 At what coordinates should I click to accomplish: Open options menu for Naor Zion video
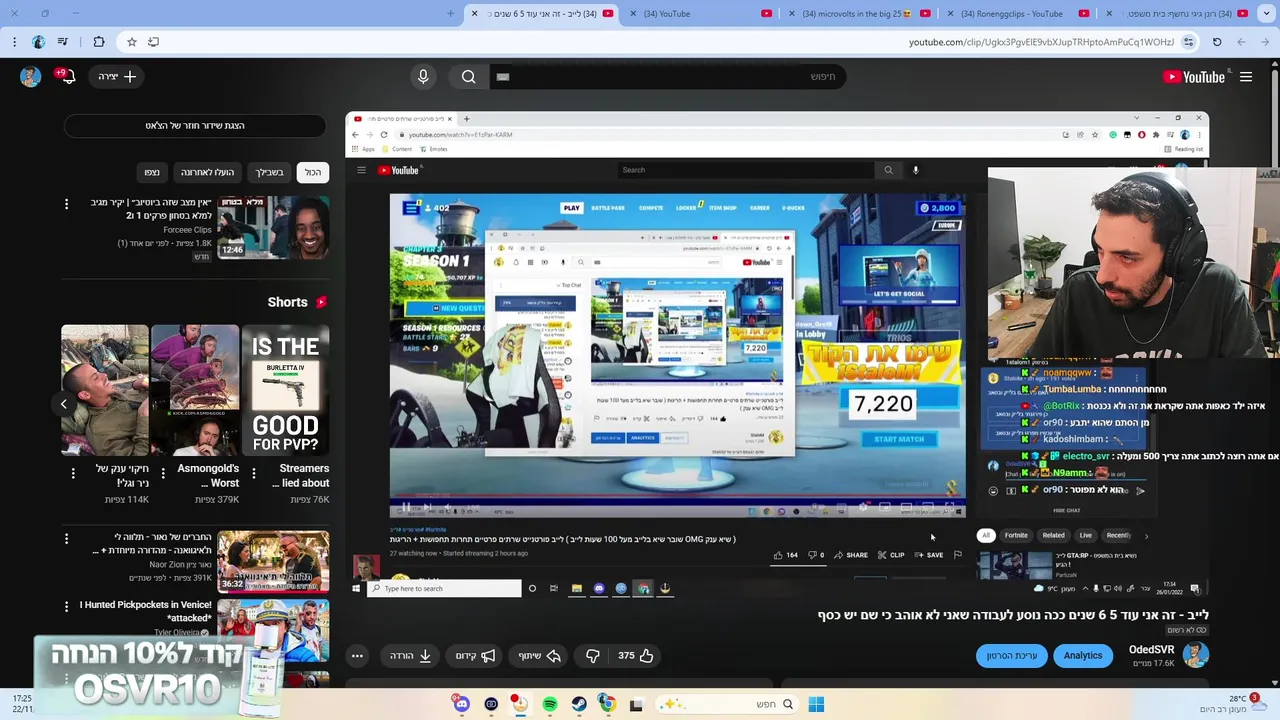(67, 538)
